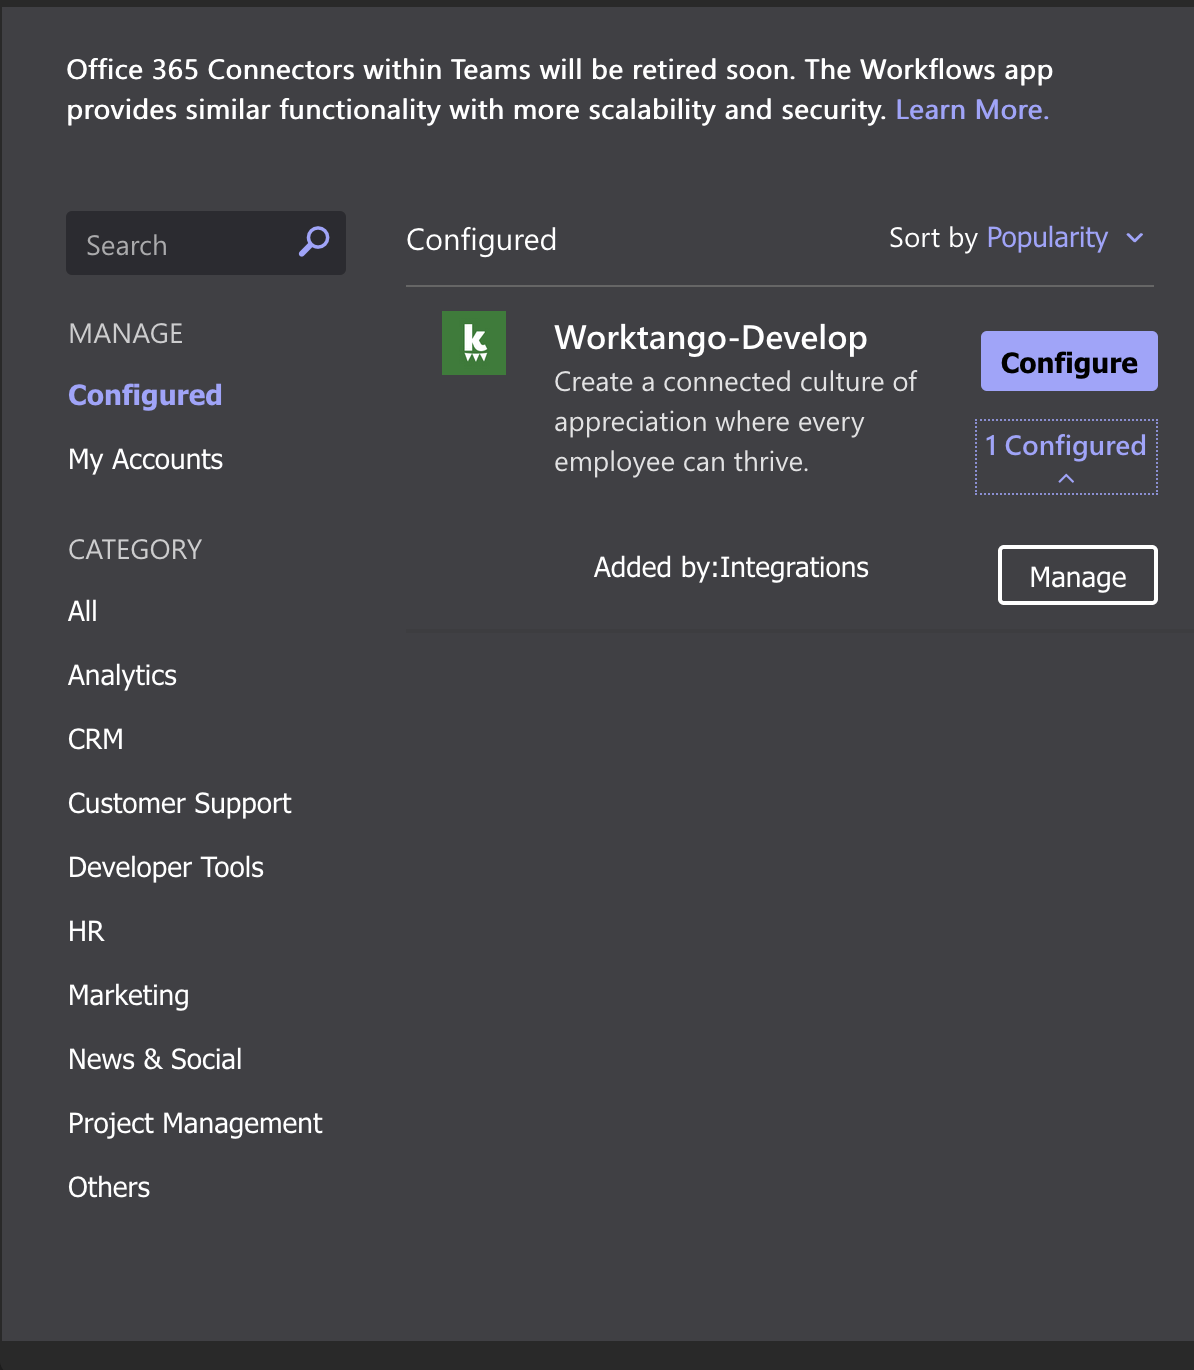The width and height of the screenshot is (1194, 1370).
Task: Click the Manage button
Action: (x=1078, y=575)
